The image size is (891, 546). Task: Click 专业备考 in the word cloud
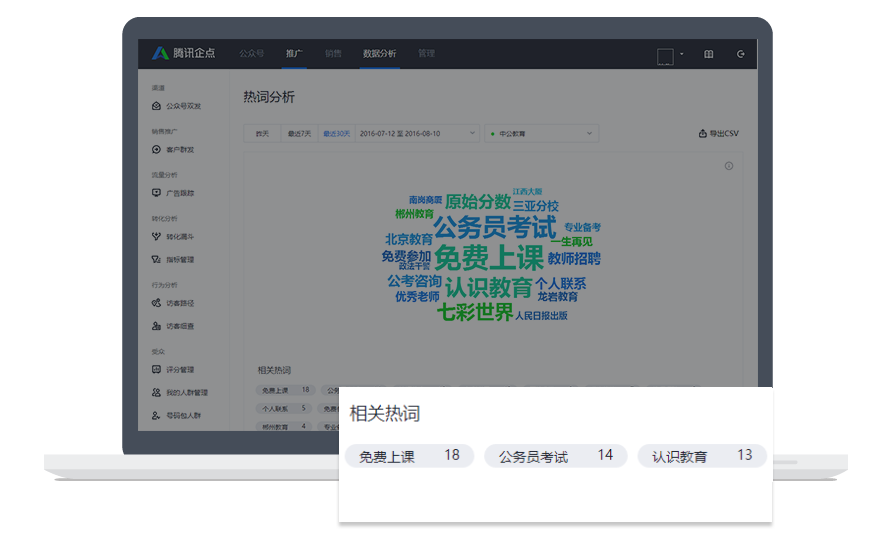(x=582, y=227)
